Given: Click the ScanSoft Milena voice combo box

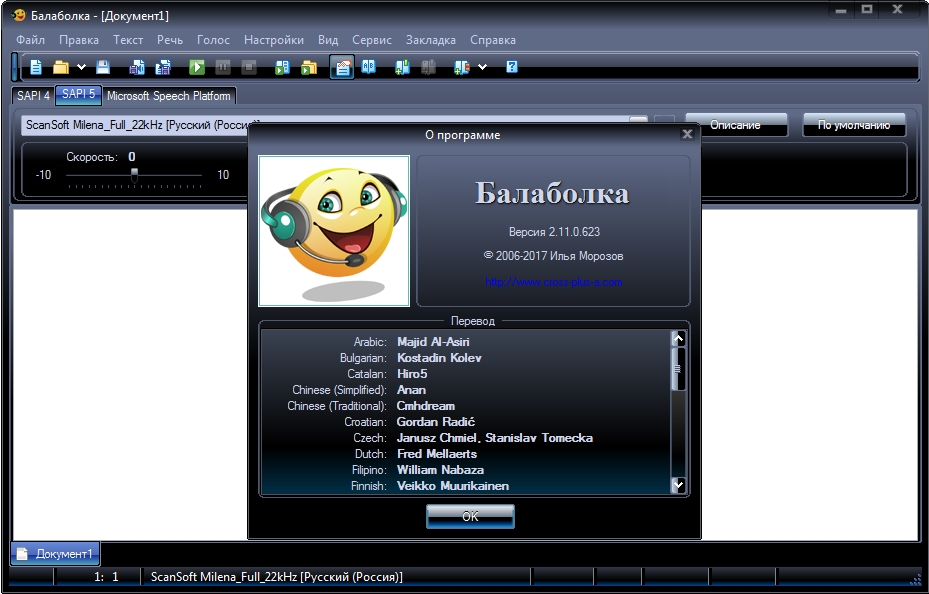Looking at the screenshot, I should point(335,125).
